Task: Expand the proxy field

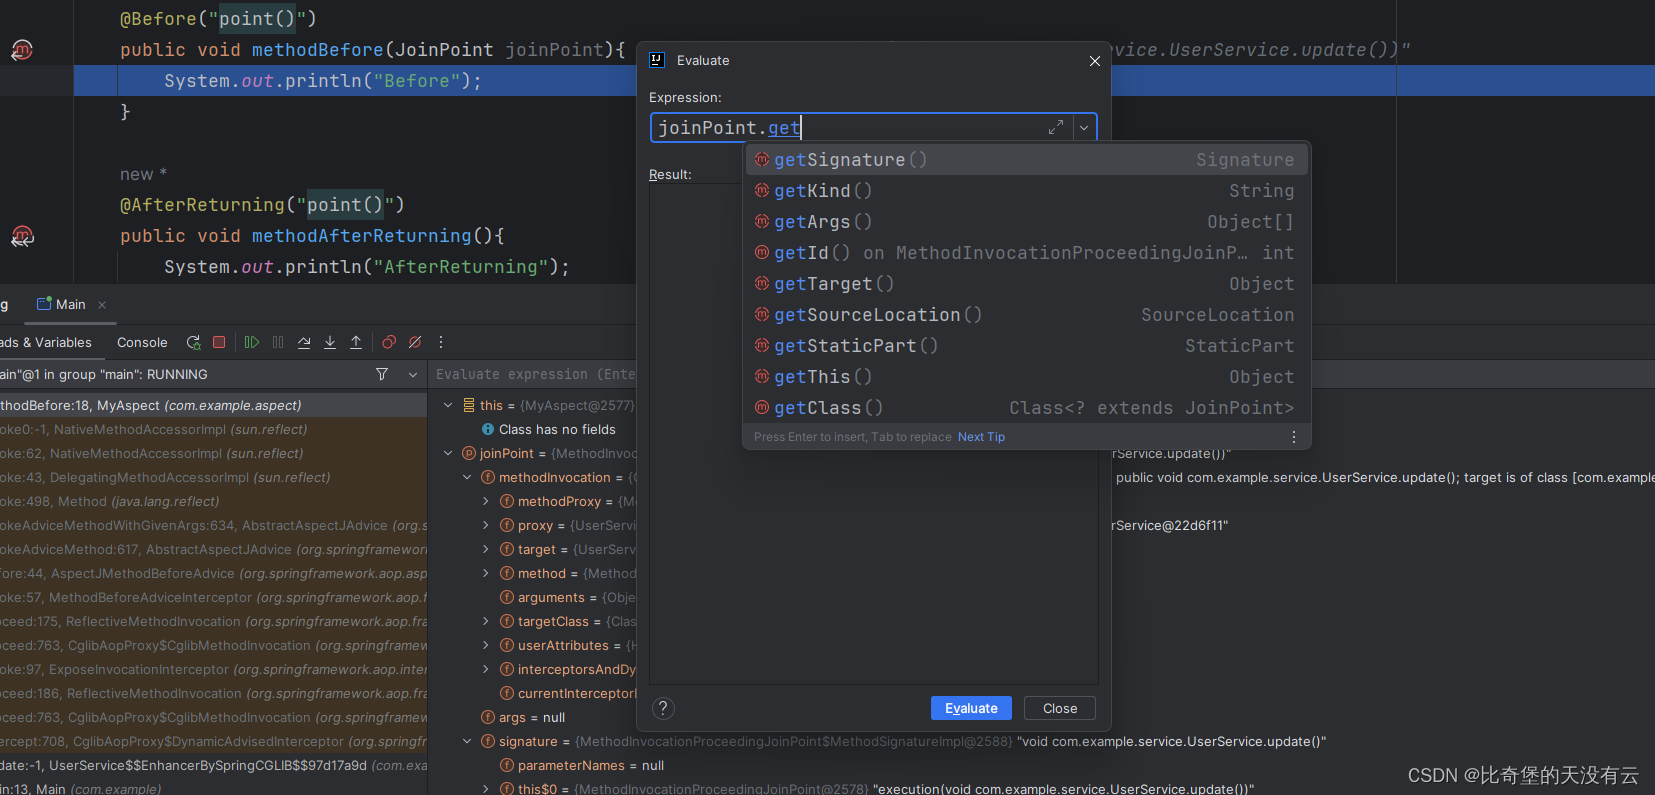Action: pyautogui.click(x=486, y=525)
